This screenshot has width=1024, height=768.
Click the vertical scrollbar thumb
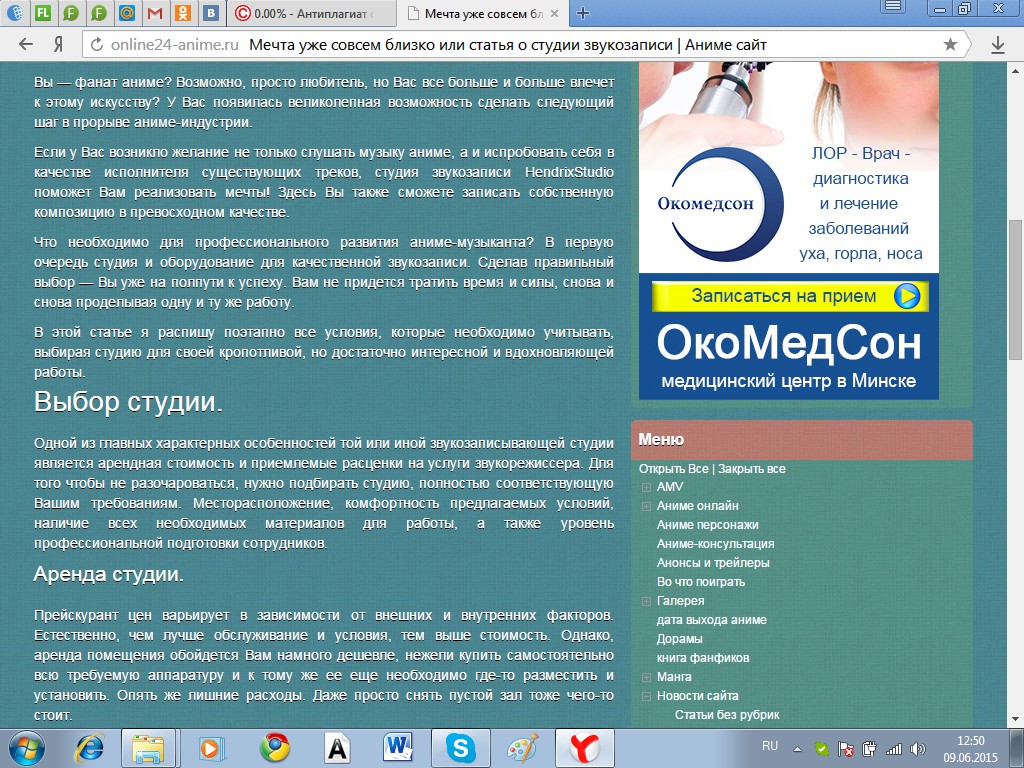(1015, 289)
